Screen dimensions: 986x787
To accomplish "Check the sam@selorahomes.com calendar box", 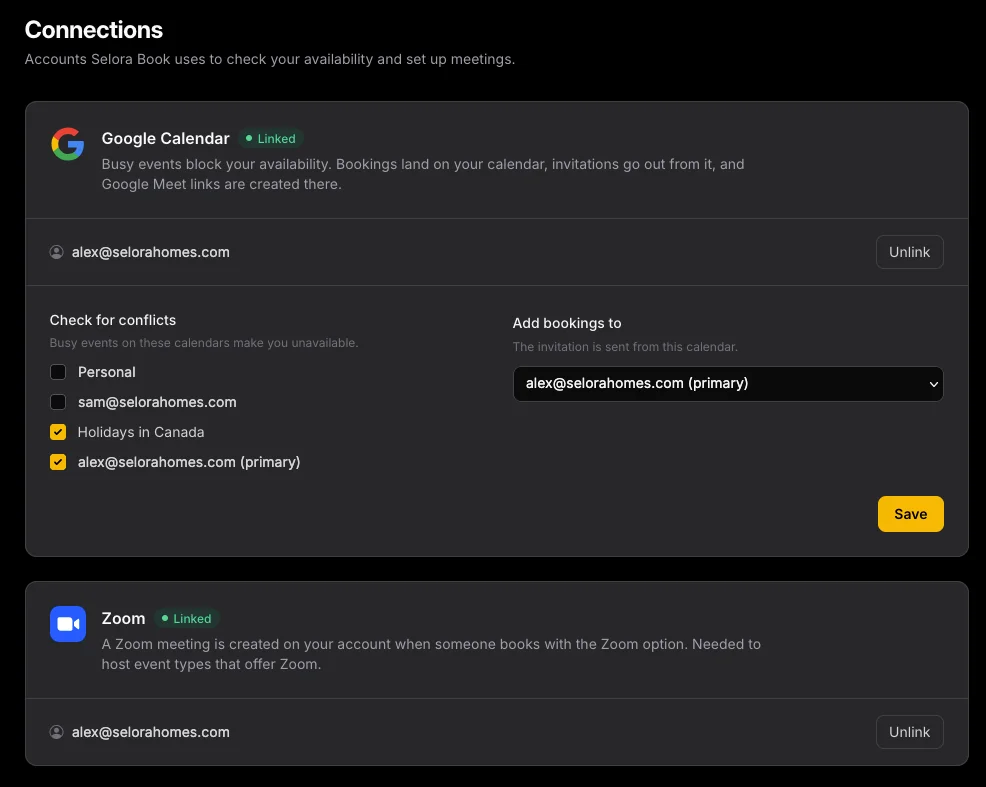I will [x=58, y=402].
